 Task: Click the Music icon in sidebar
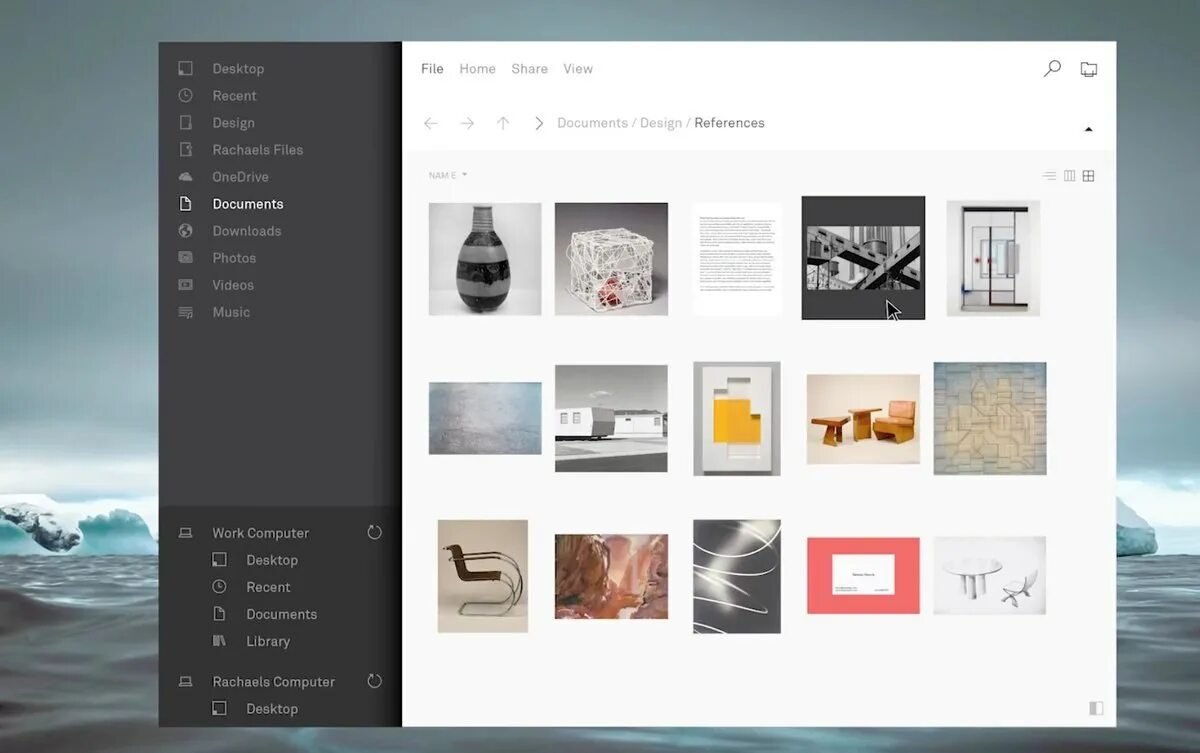point(185,312)
